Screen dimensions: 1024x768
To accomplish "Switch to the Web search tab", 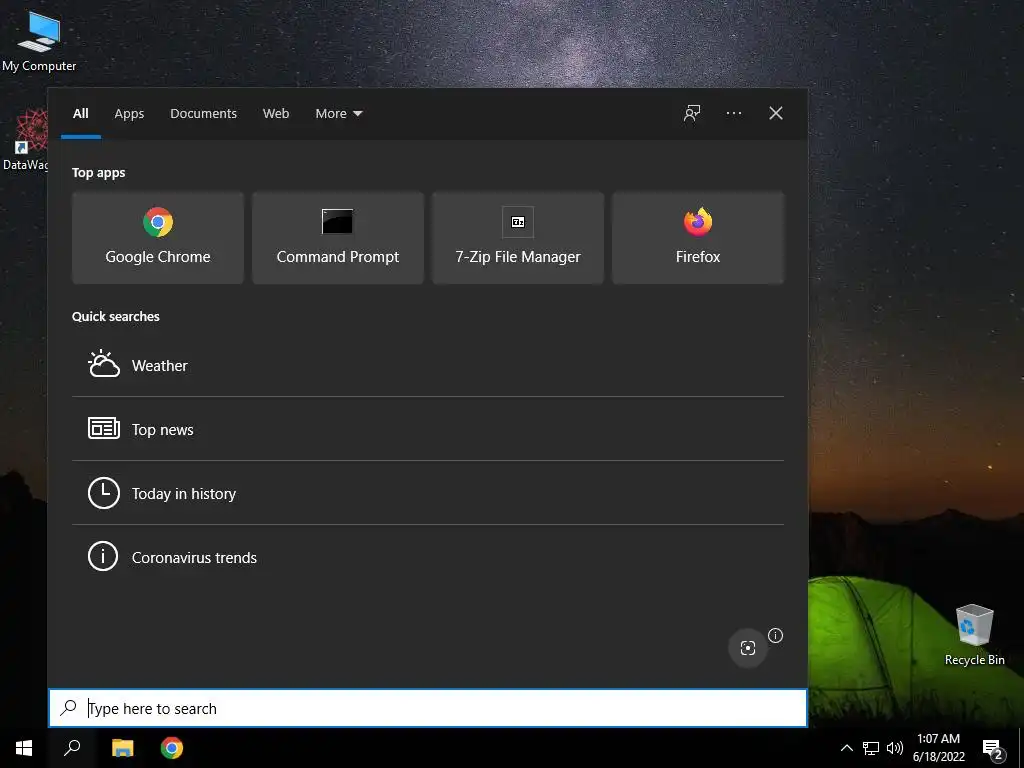I will click(276, 114).
